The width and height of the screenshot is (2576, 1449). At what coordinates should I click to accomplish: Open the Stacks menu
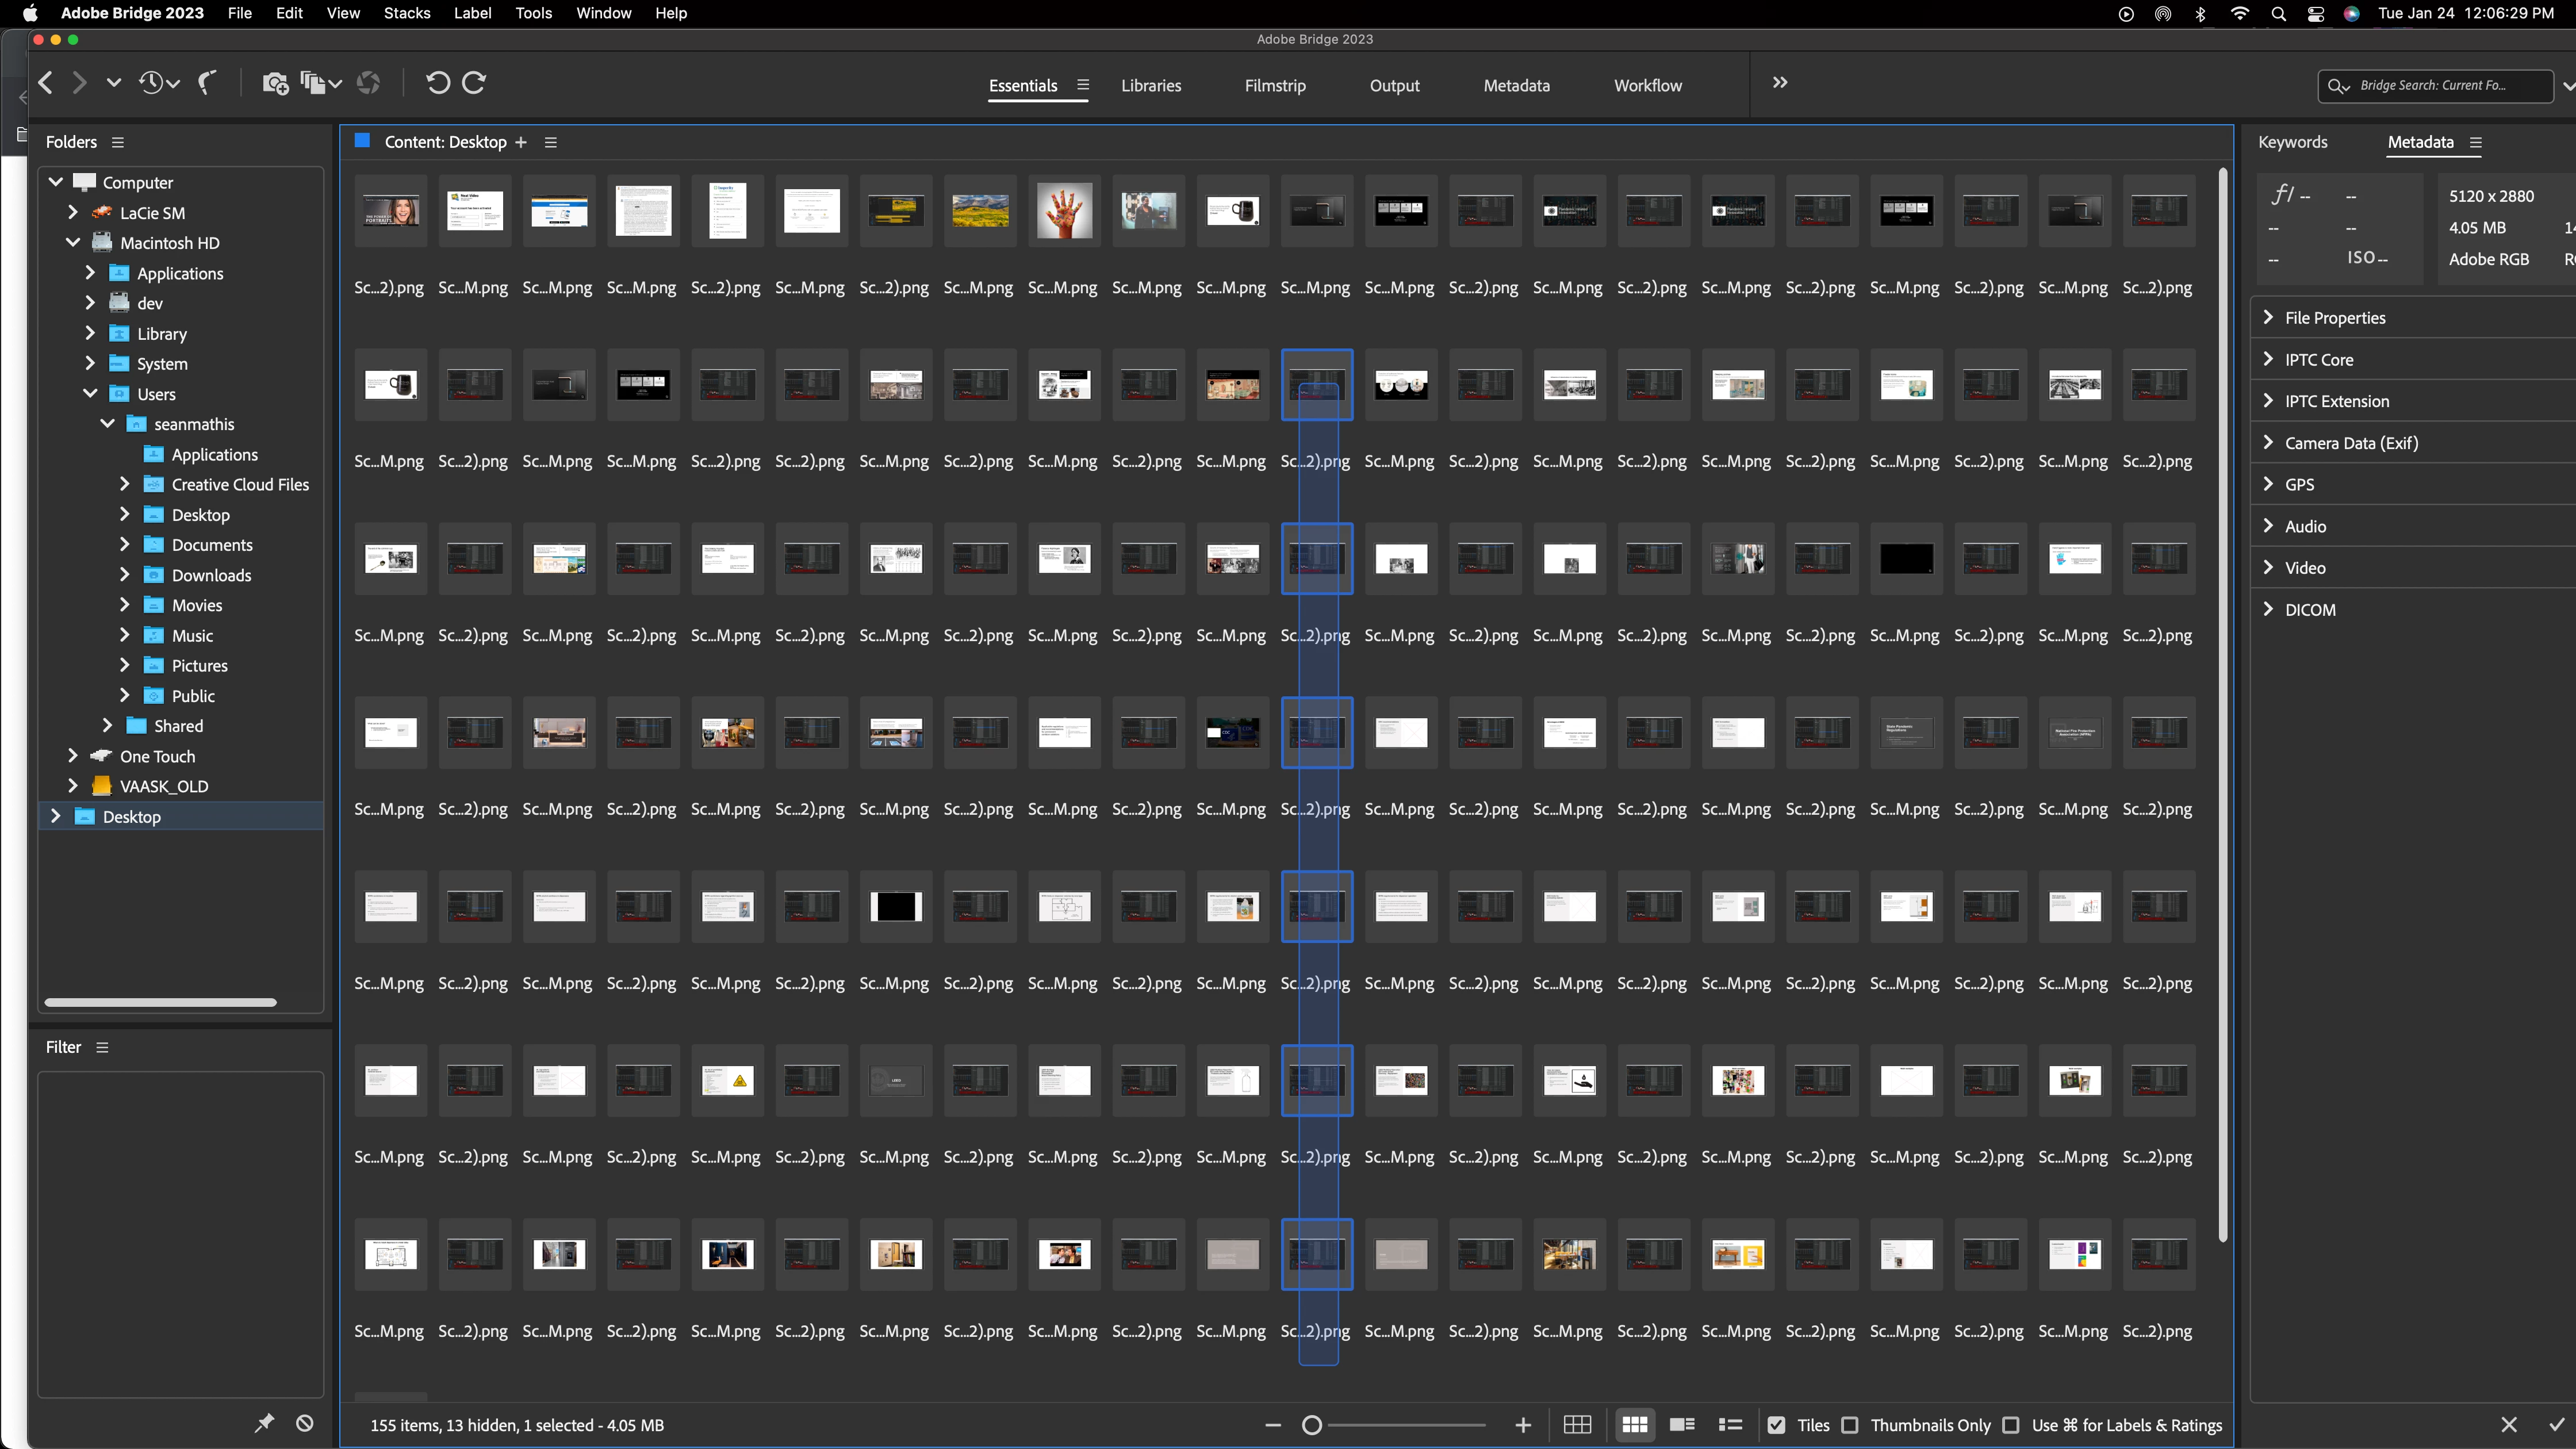tap(406, 13)
